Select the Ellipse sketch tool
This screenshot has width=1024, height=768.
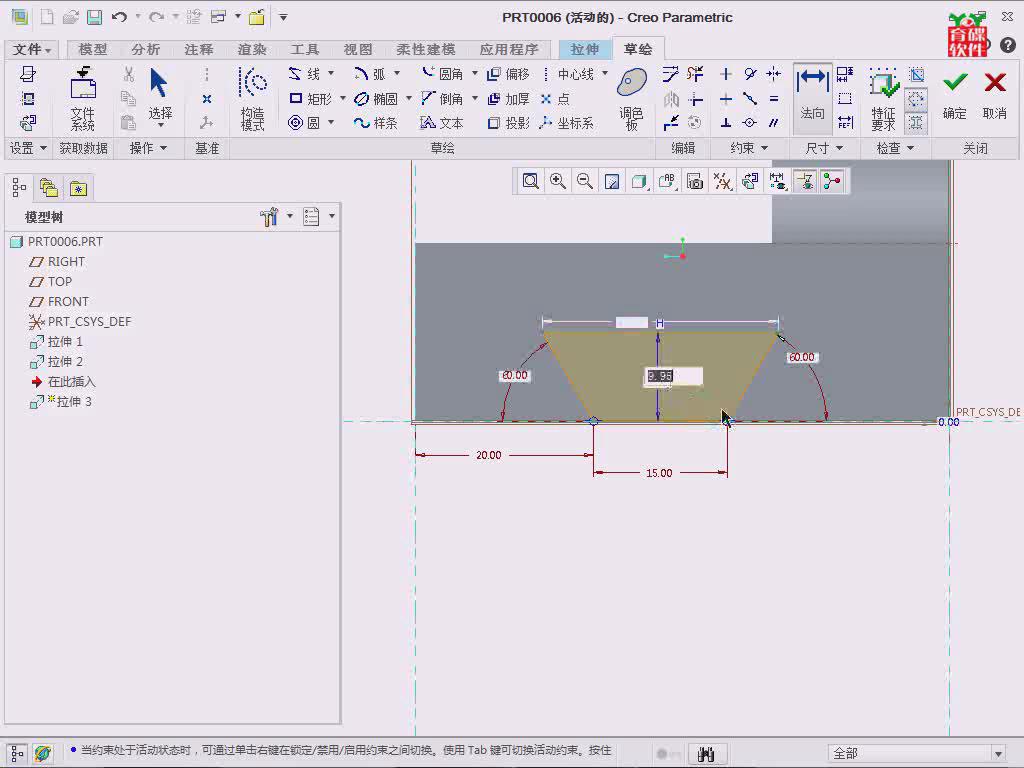[376, 99]
